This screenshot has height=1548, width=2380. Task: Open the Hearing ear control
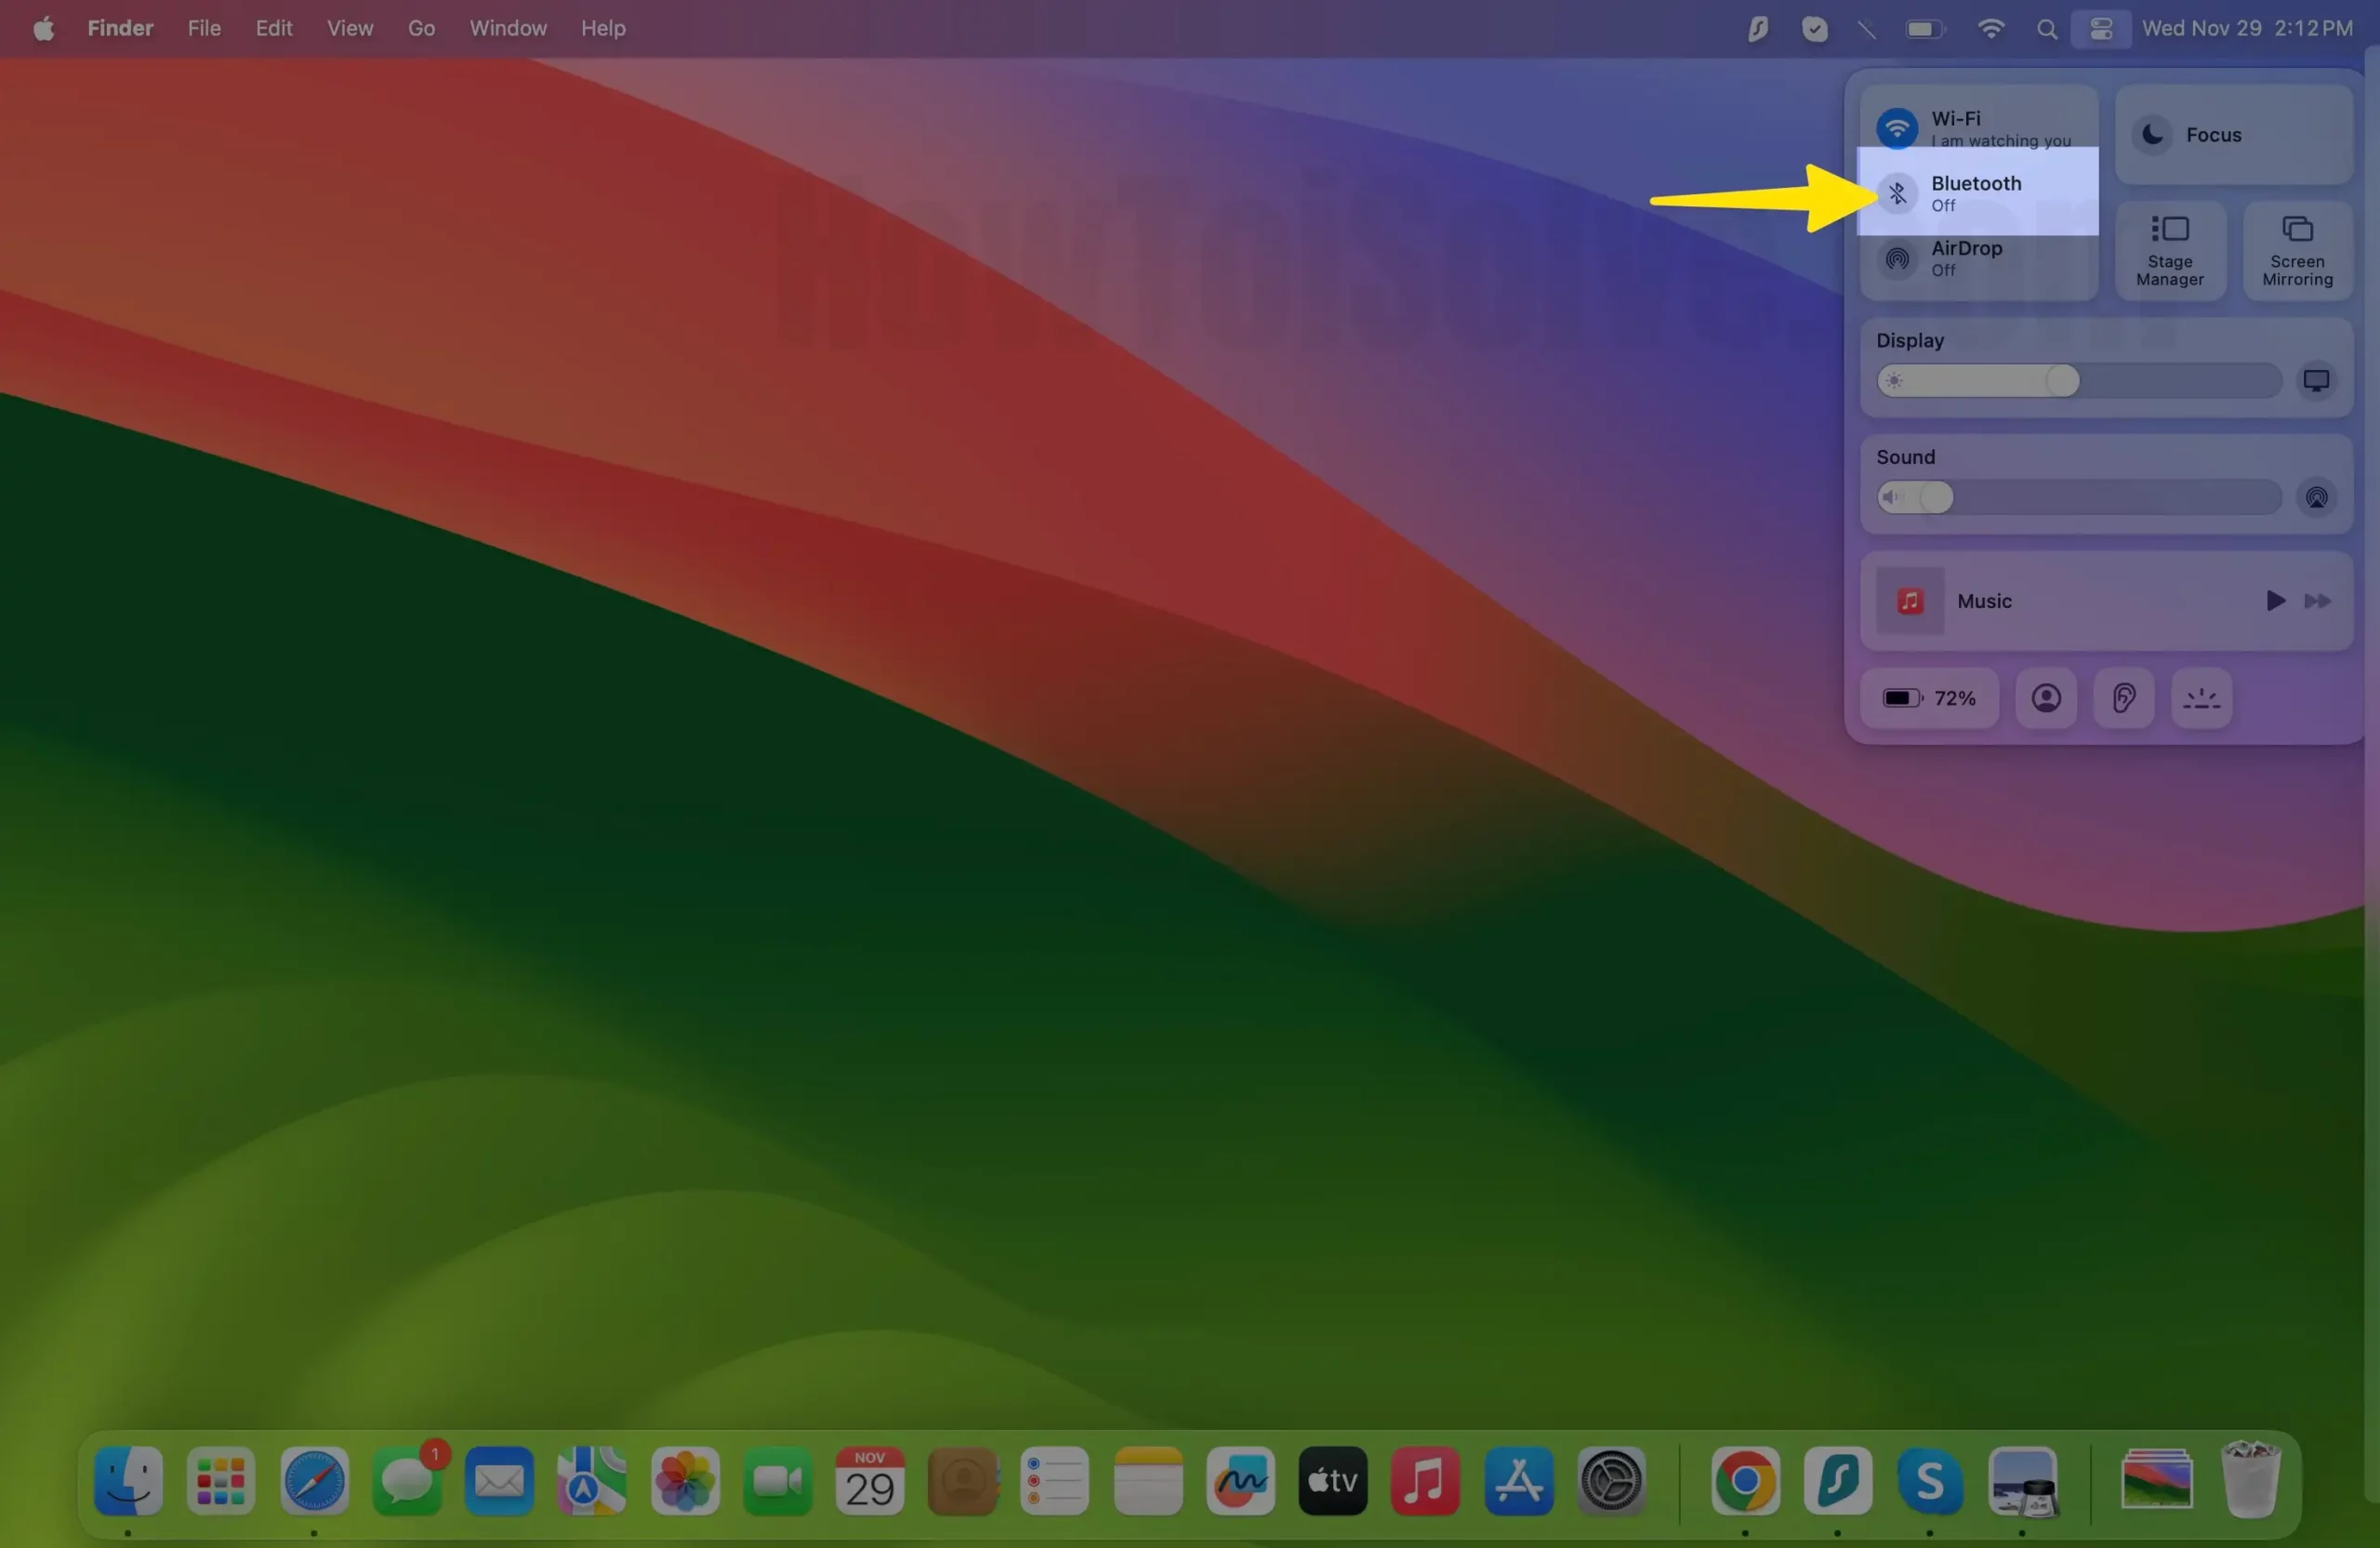click(2124, 698)
